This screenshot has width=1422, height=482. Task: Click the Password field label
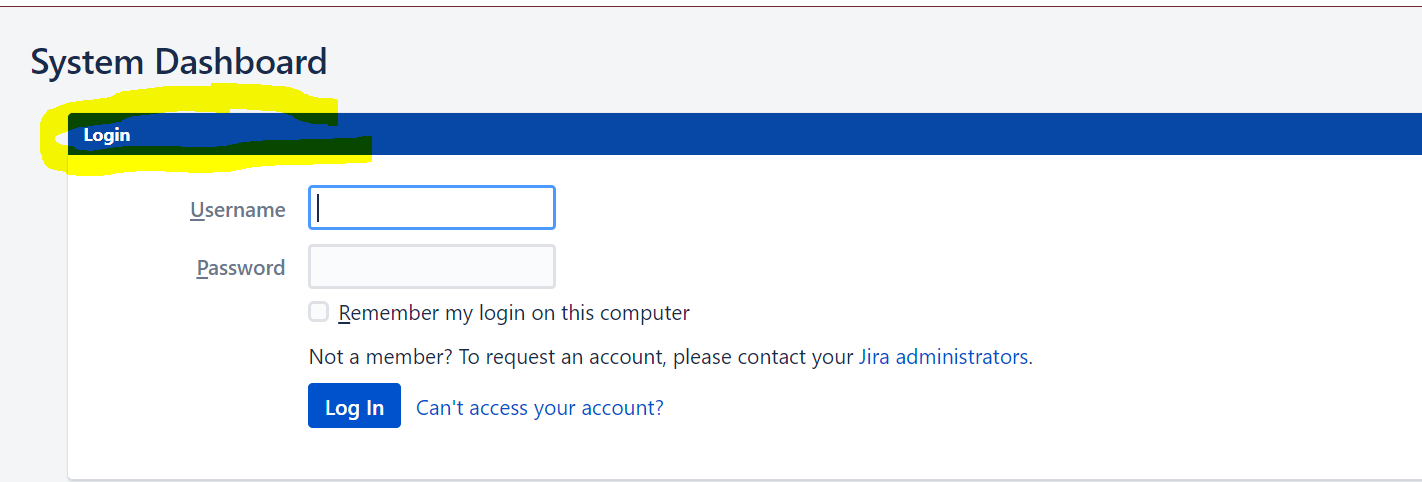pos(241,268)
